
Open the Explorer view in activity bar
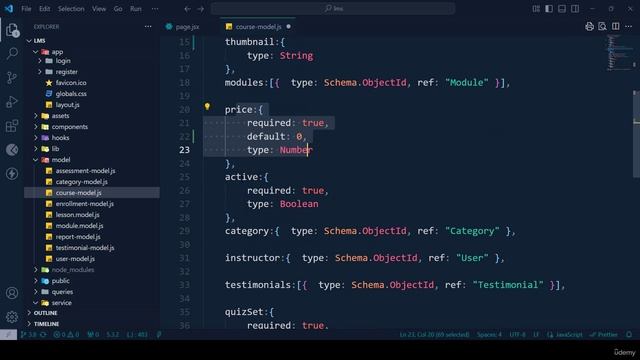12,30
